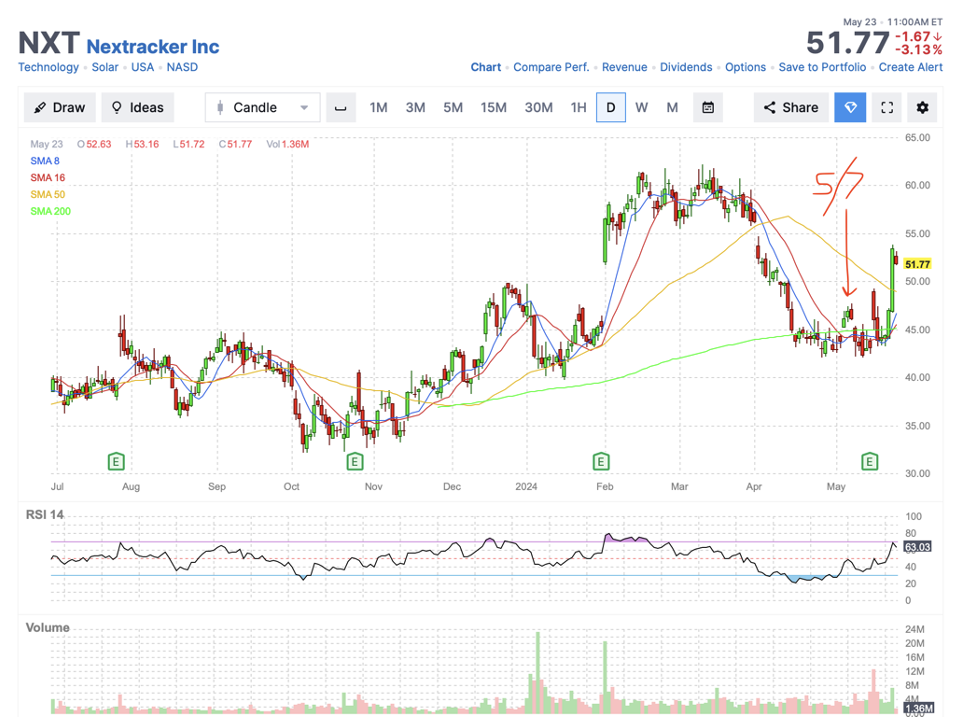967x725 pixels.
Task: Click the 11:00AM ET timestamp
Action: point(915,22)
